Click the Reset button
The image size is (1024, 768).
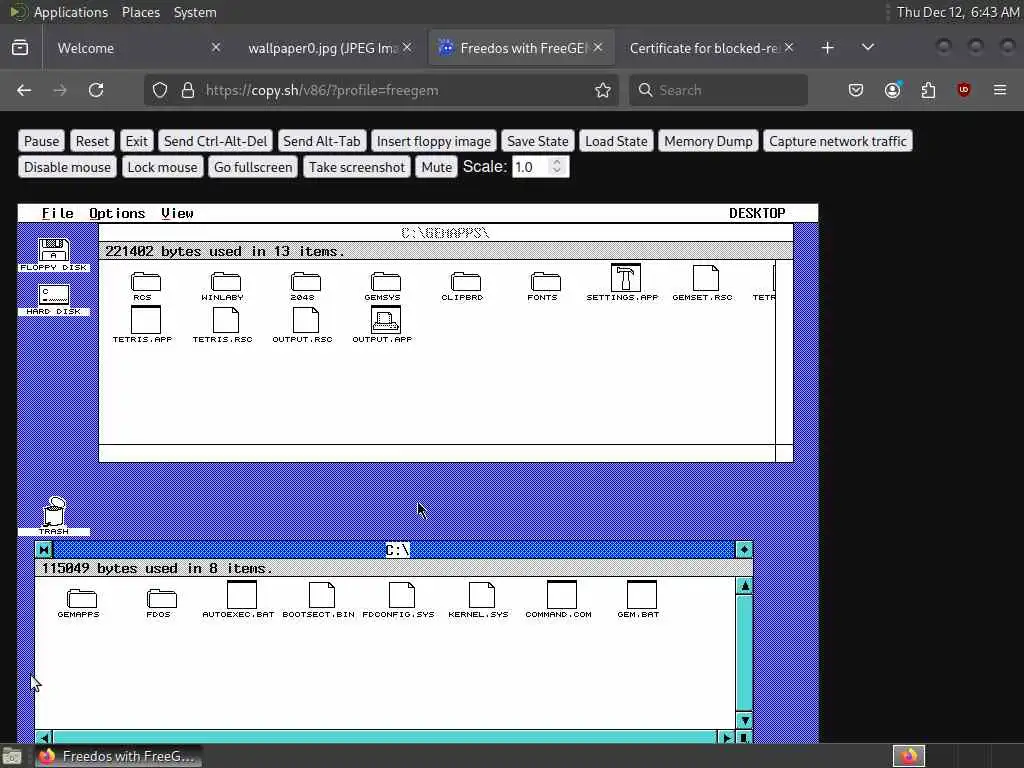92,141
